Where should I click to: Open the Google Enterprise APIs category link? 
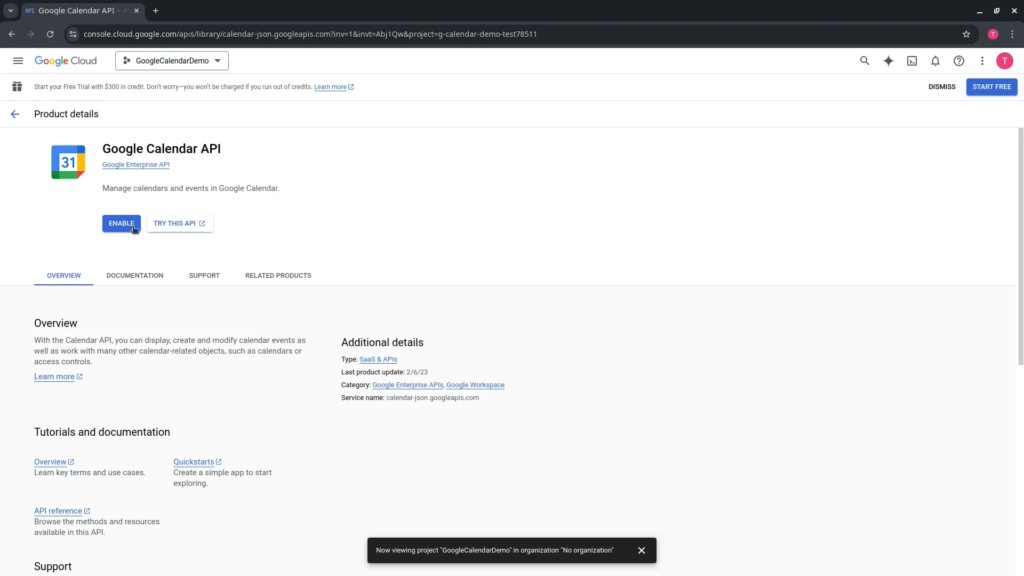tap(408, 385)
